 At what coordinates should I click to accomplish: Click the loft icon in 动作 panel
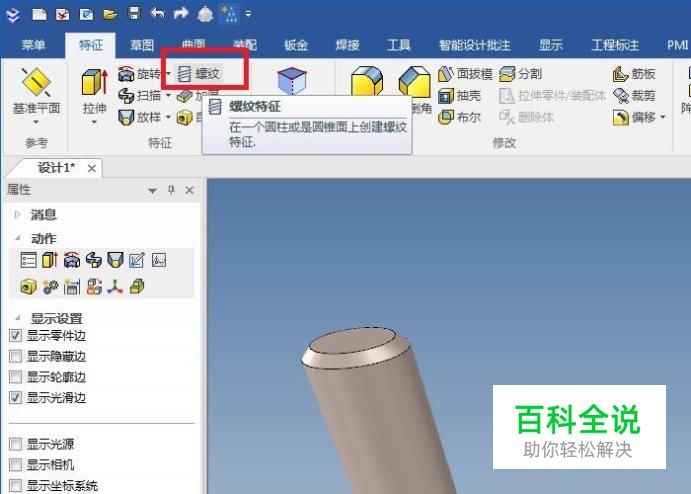click(115, 260)
